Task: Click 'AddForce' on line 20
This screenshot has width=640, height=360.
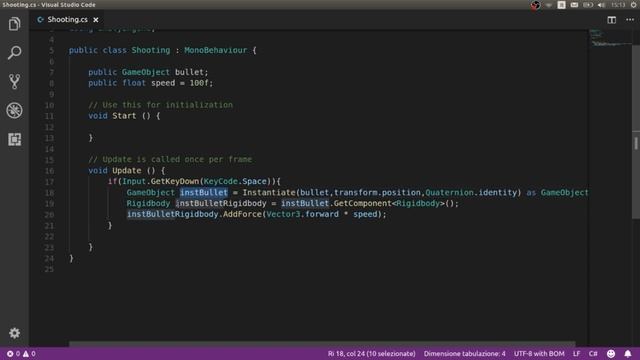Action: [x=242, y=214]
